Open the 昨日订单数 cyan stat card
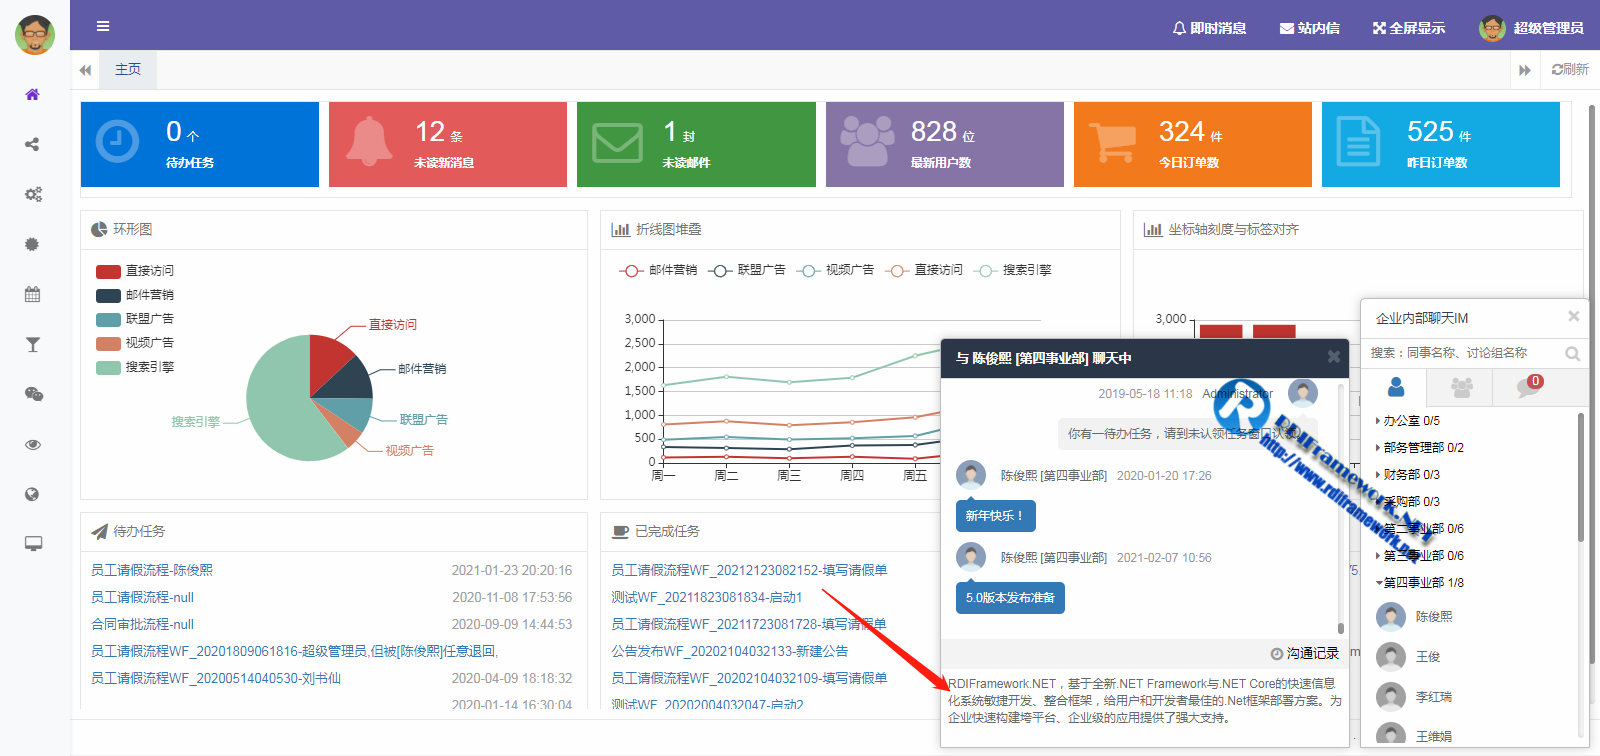This screenshot has width=1600, height=756. click(x=1441, y=144)
